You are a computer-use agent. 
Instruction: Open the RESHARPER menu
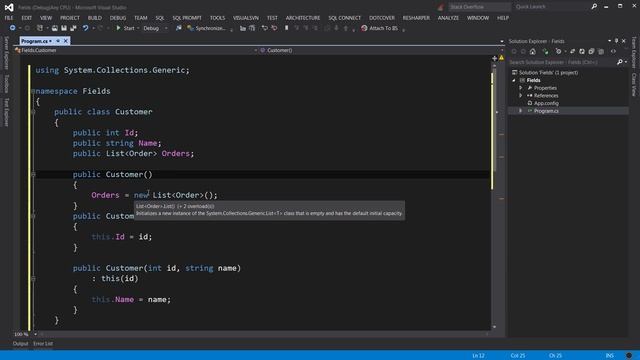tap(416, 18)
